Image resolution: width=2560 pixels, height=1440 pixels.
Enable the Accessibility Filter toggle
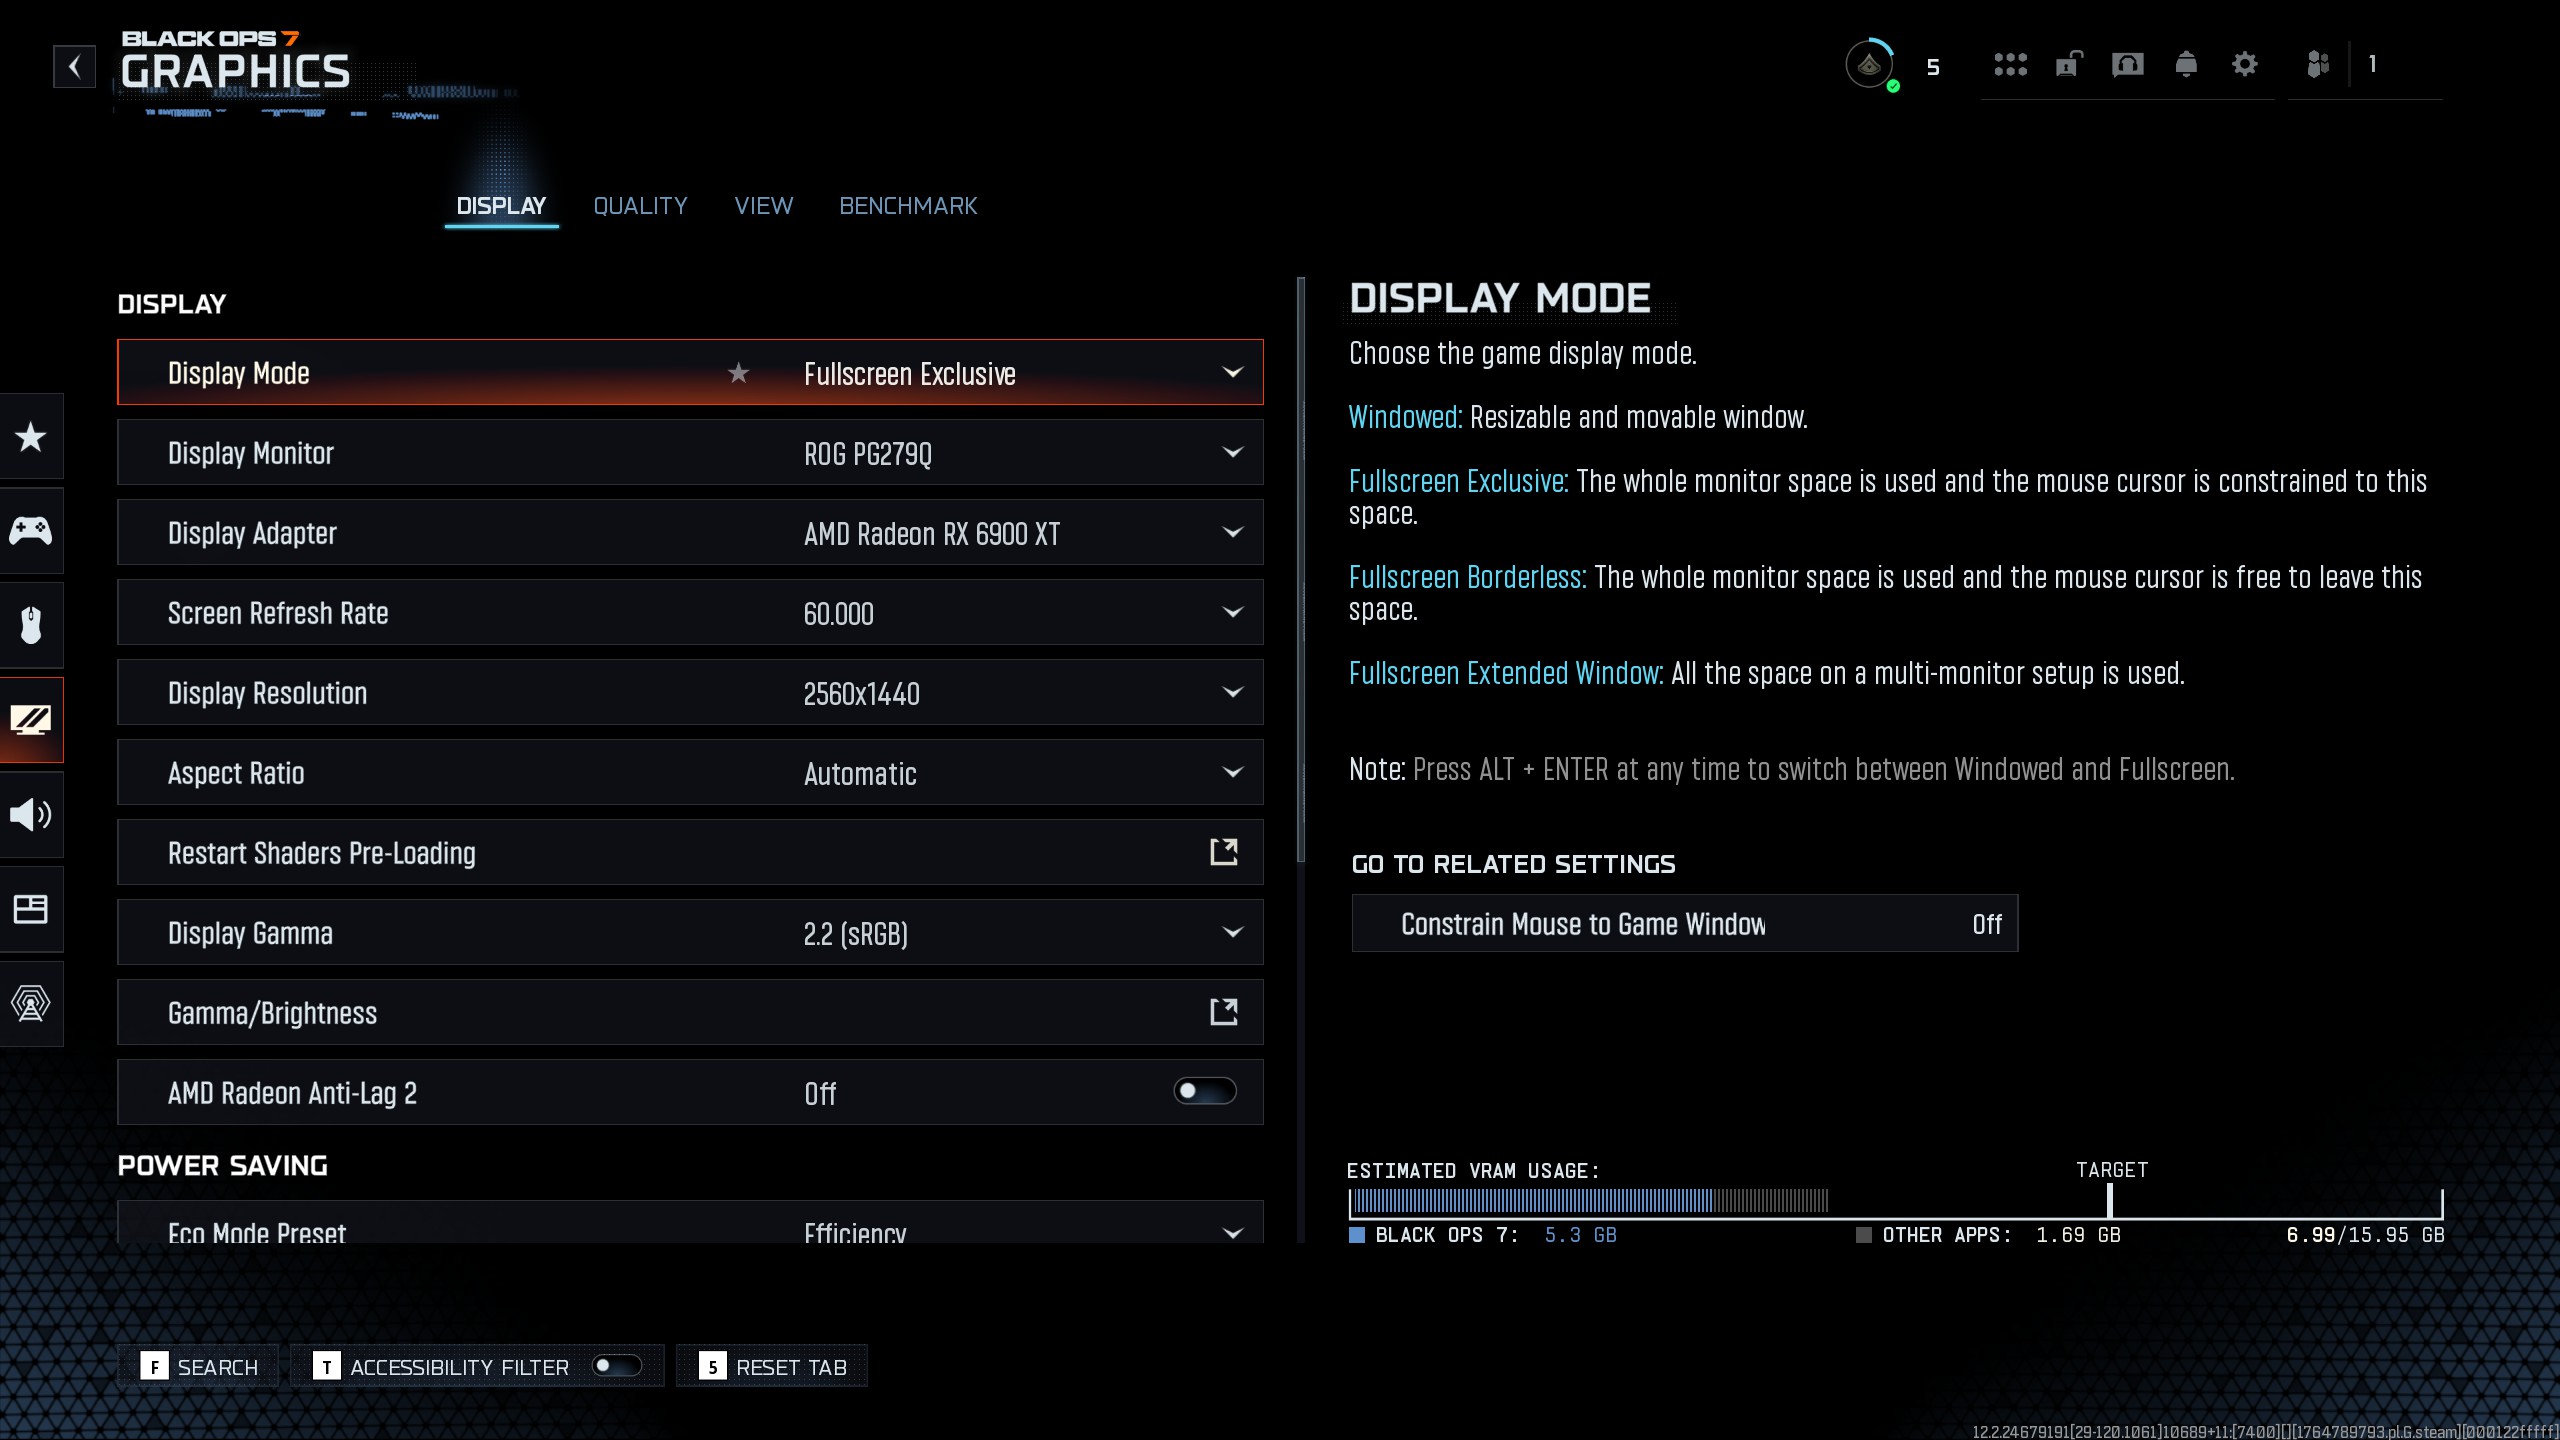[x=616, y=1366]
